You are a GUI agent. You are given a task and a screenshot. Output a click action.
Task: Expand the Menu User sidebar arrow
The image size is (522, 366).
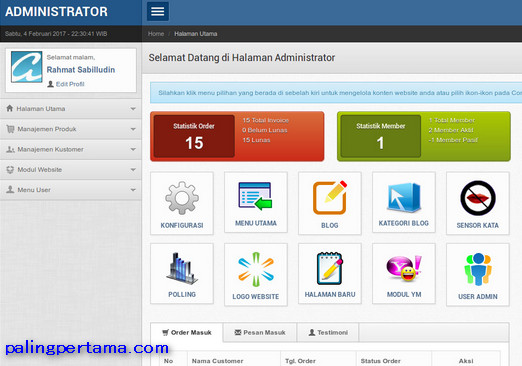tap(133, 190)
